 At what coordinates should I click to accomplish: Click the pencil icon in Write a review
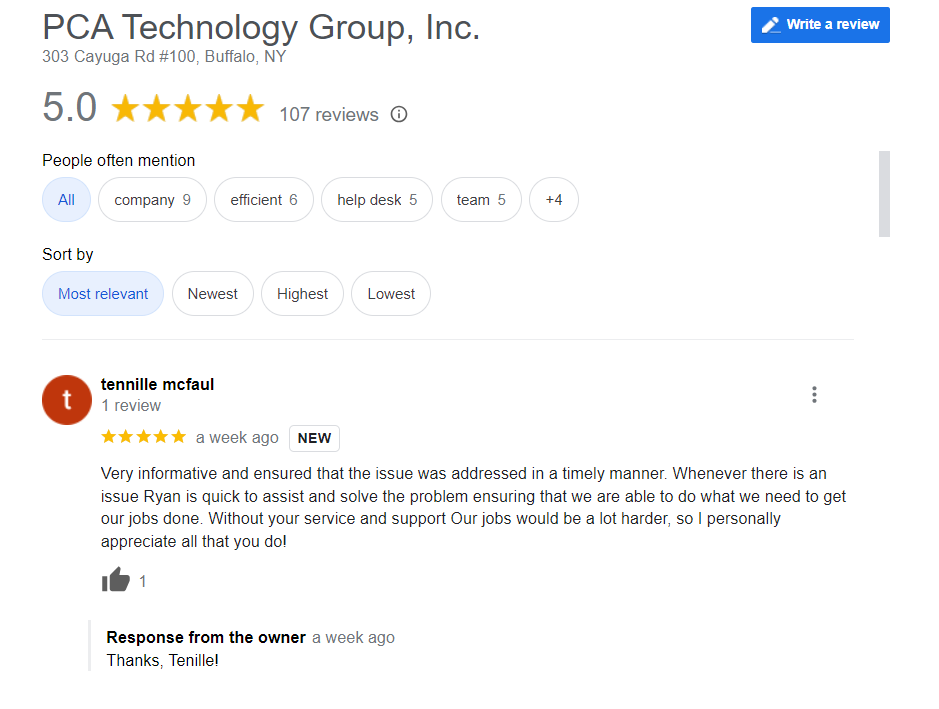tap(771, 25)
